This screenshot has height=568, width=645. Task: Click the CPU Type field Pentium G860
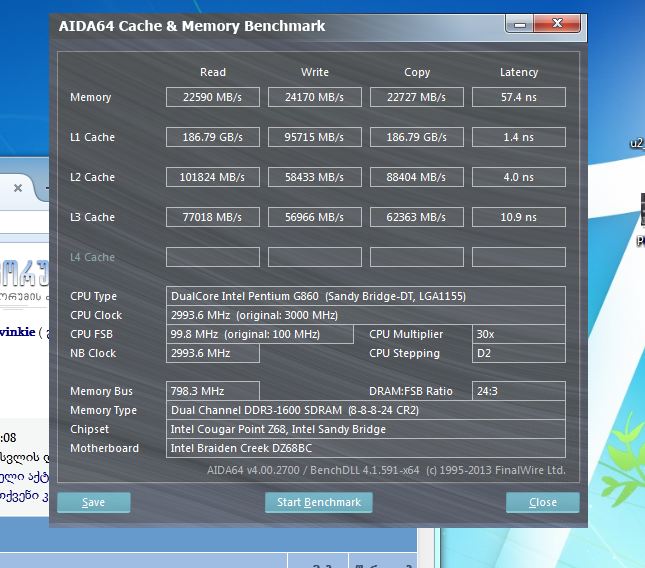tap(366, 296)
